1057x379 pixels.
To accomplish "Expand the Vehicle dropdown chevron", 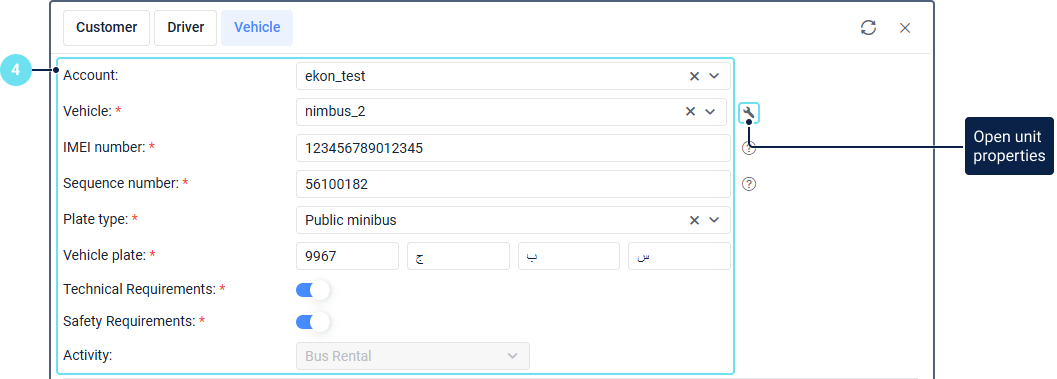I will [710, 112].
